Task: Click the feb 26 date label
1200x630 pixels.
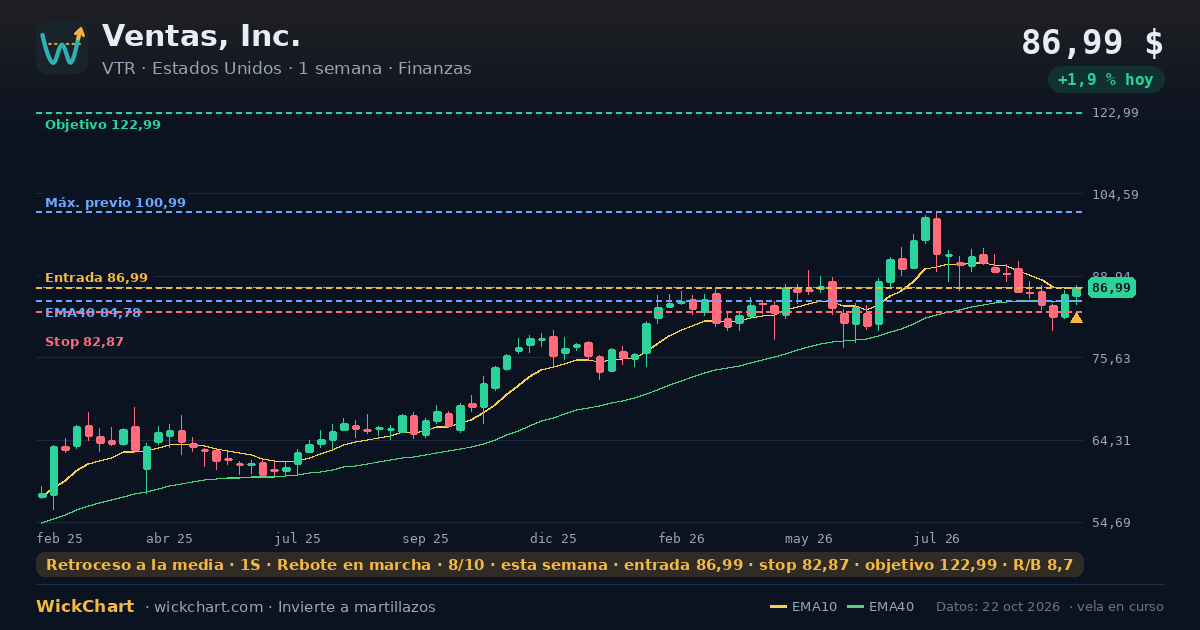Action: click(682, 539)
